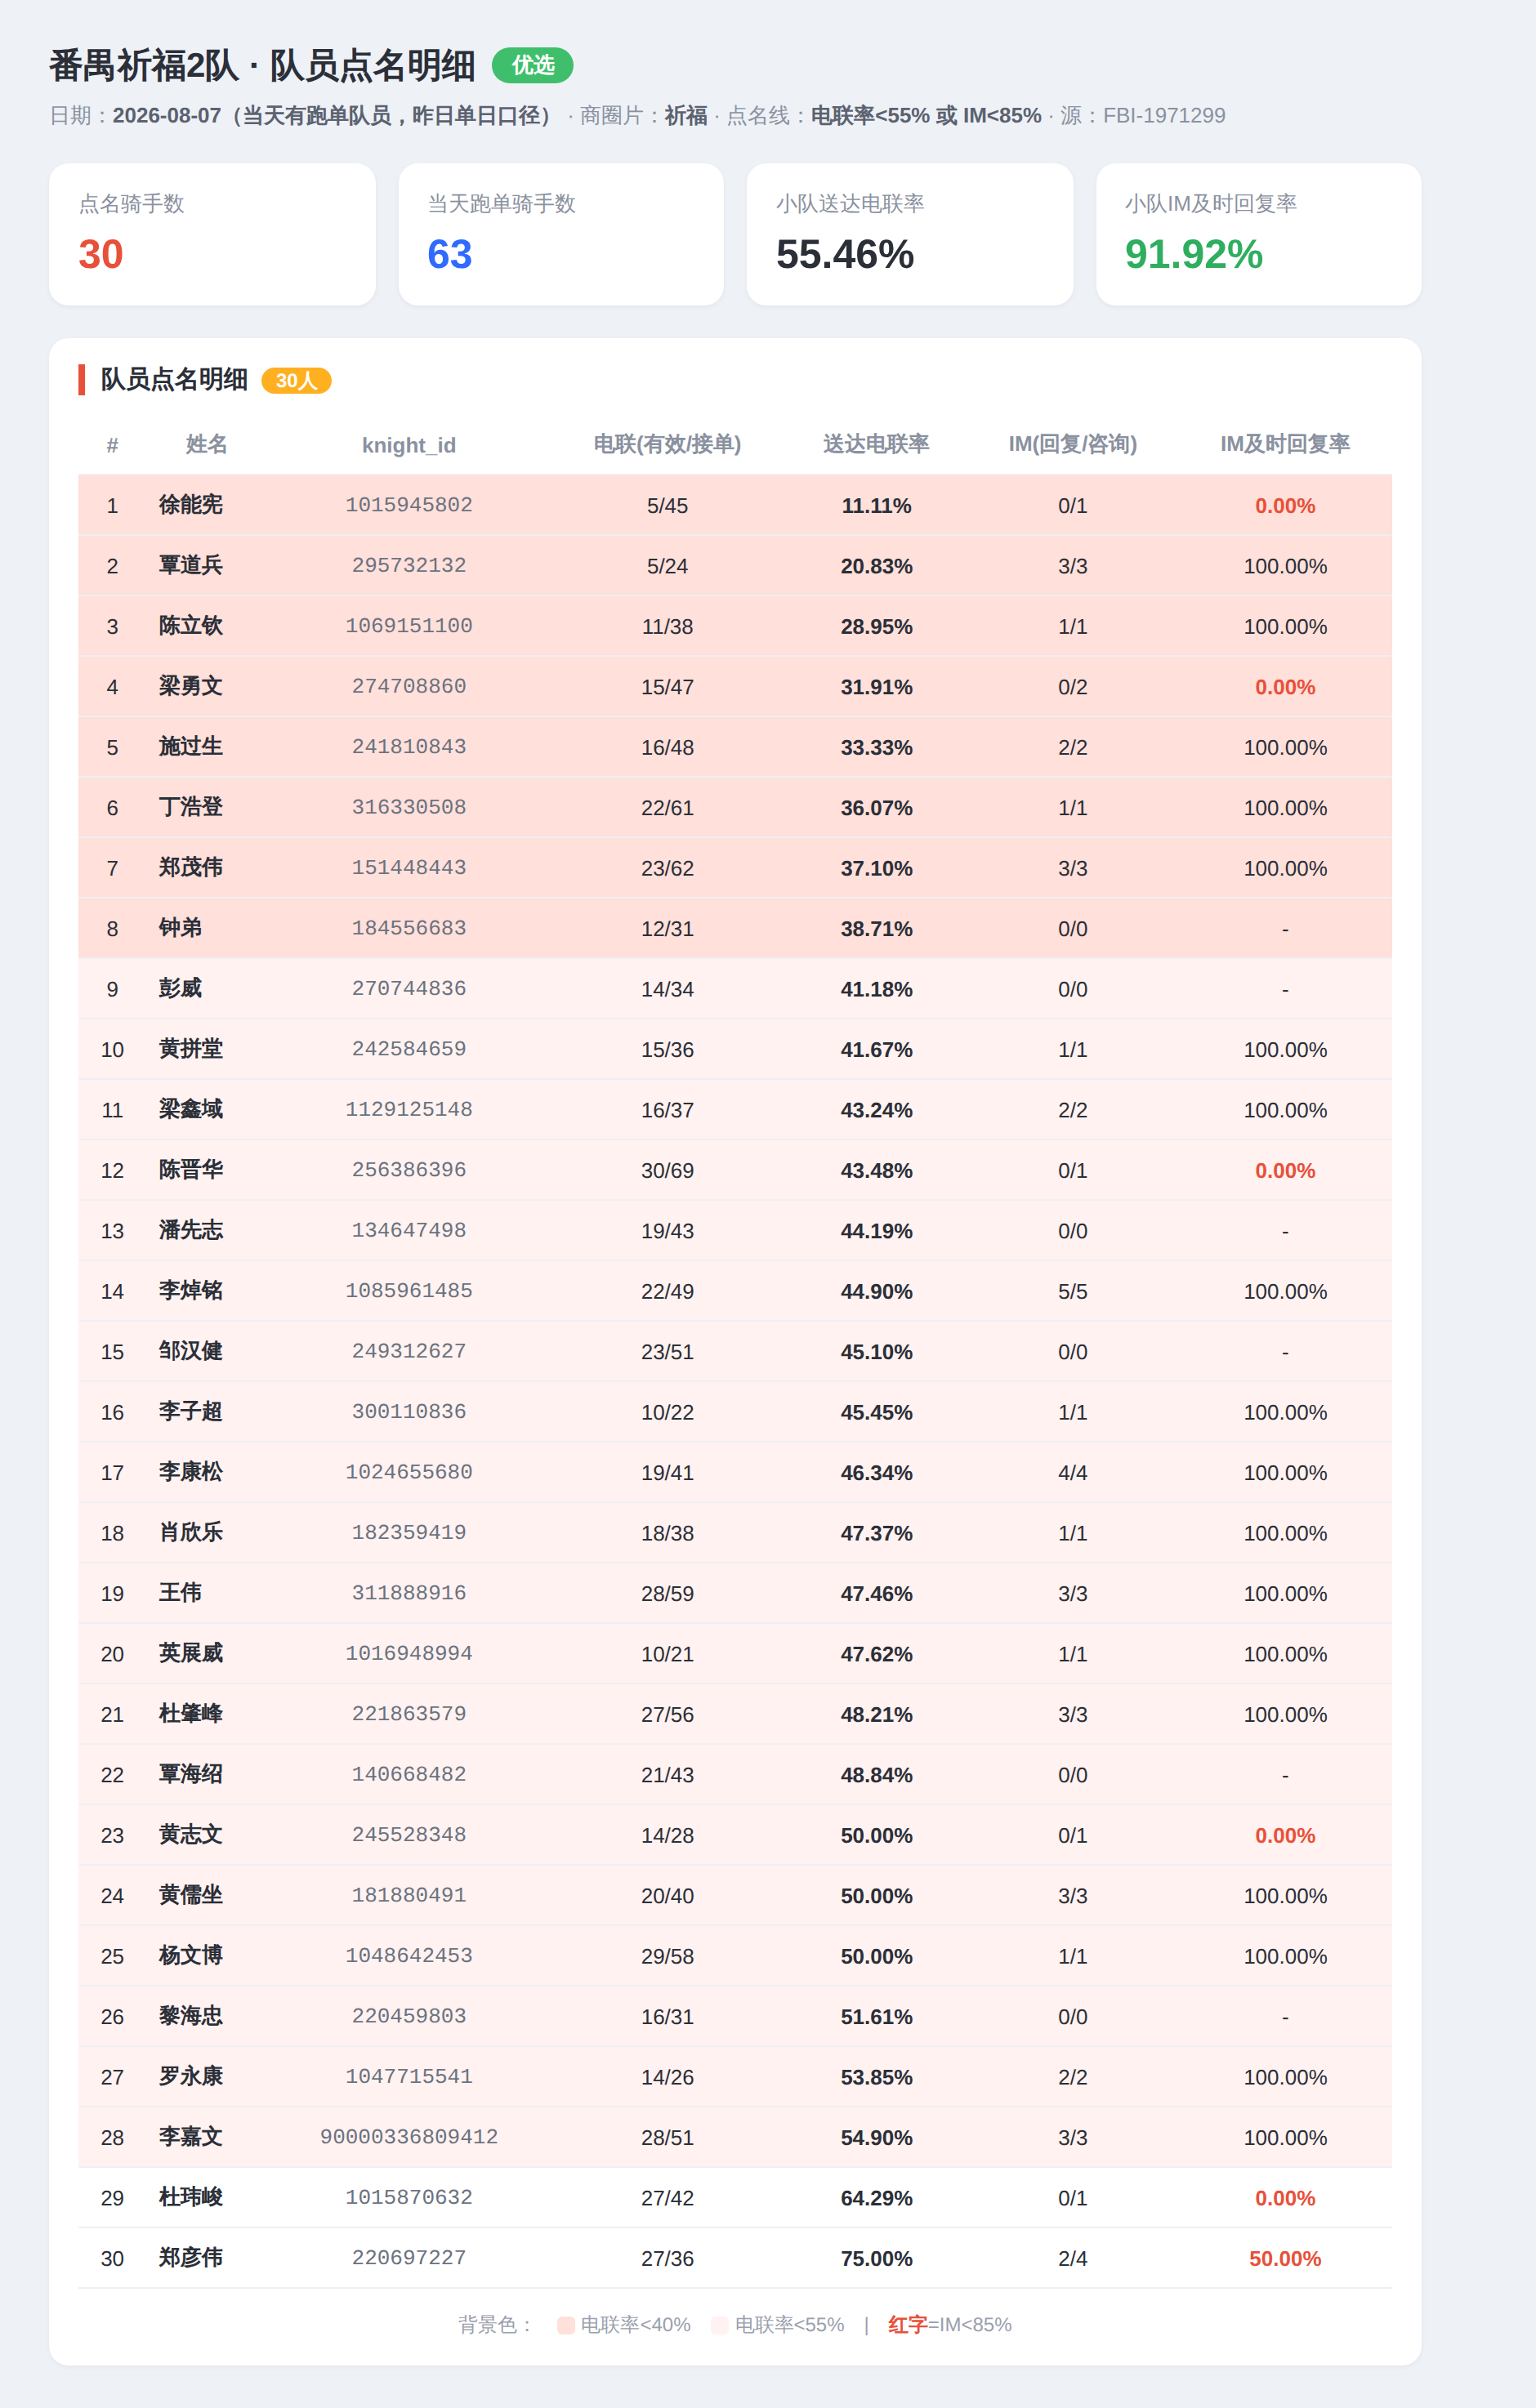Sort by the IM及时回复率 column header
The image size is (1536, 2408).
tap(1285, 444)
